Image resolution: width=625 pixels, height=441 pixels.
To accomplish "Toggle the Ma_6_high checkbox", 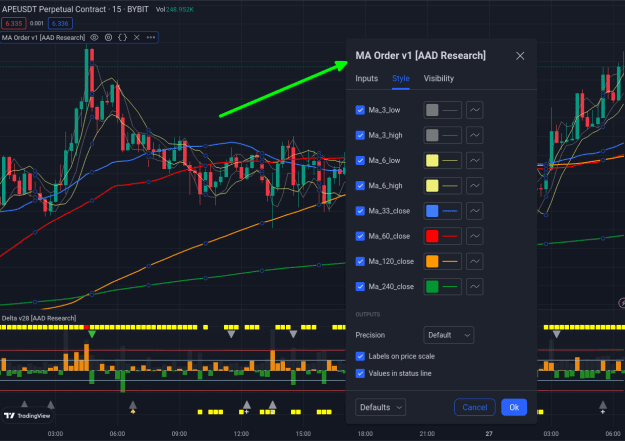I will (360, 186).
